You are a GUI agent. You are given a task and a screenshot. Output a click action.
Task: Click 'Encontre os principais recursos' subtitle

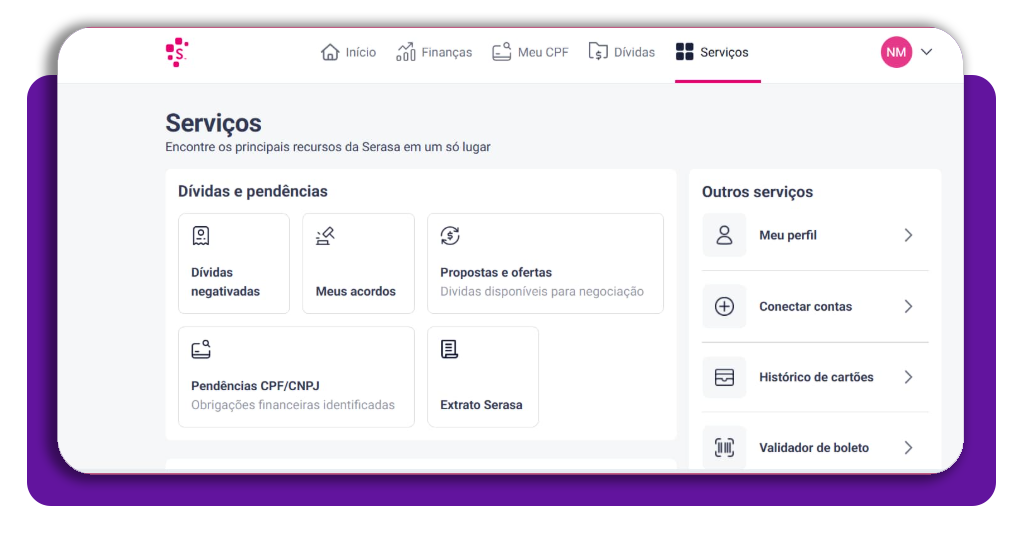(x=328, y=147)
